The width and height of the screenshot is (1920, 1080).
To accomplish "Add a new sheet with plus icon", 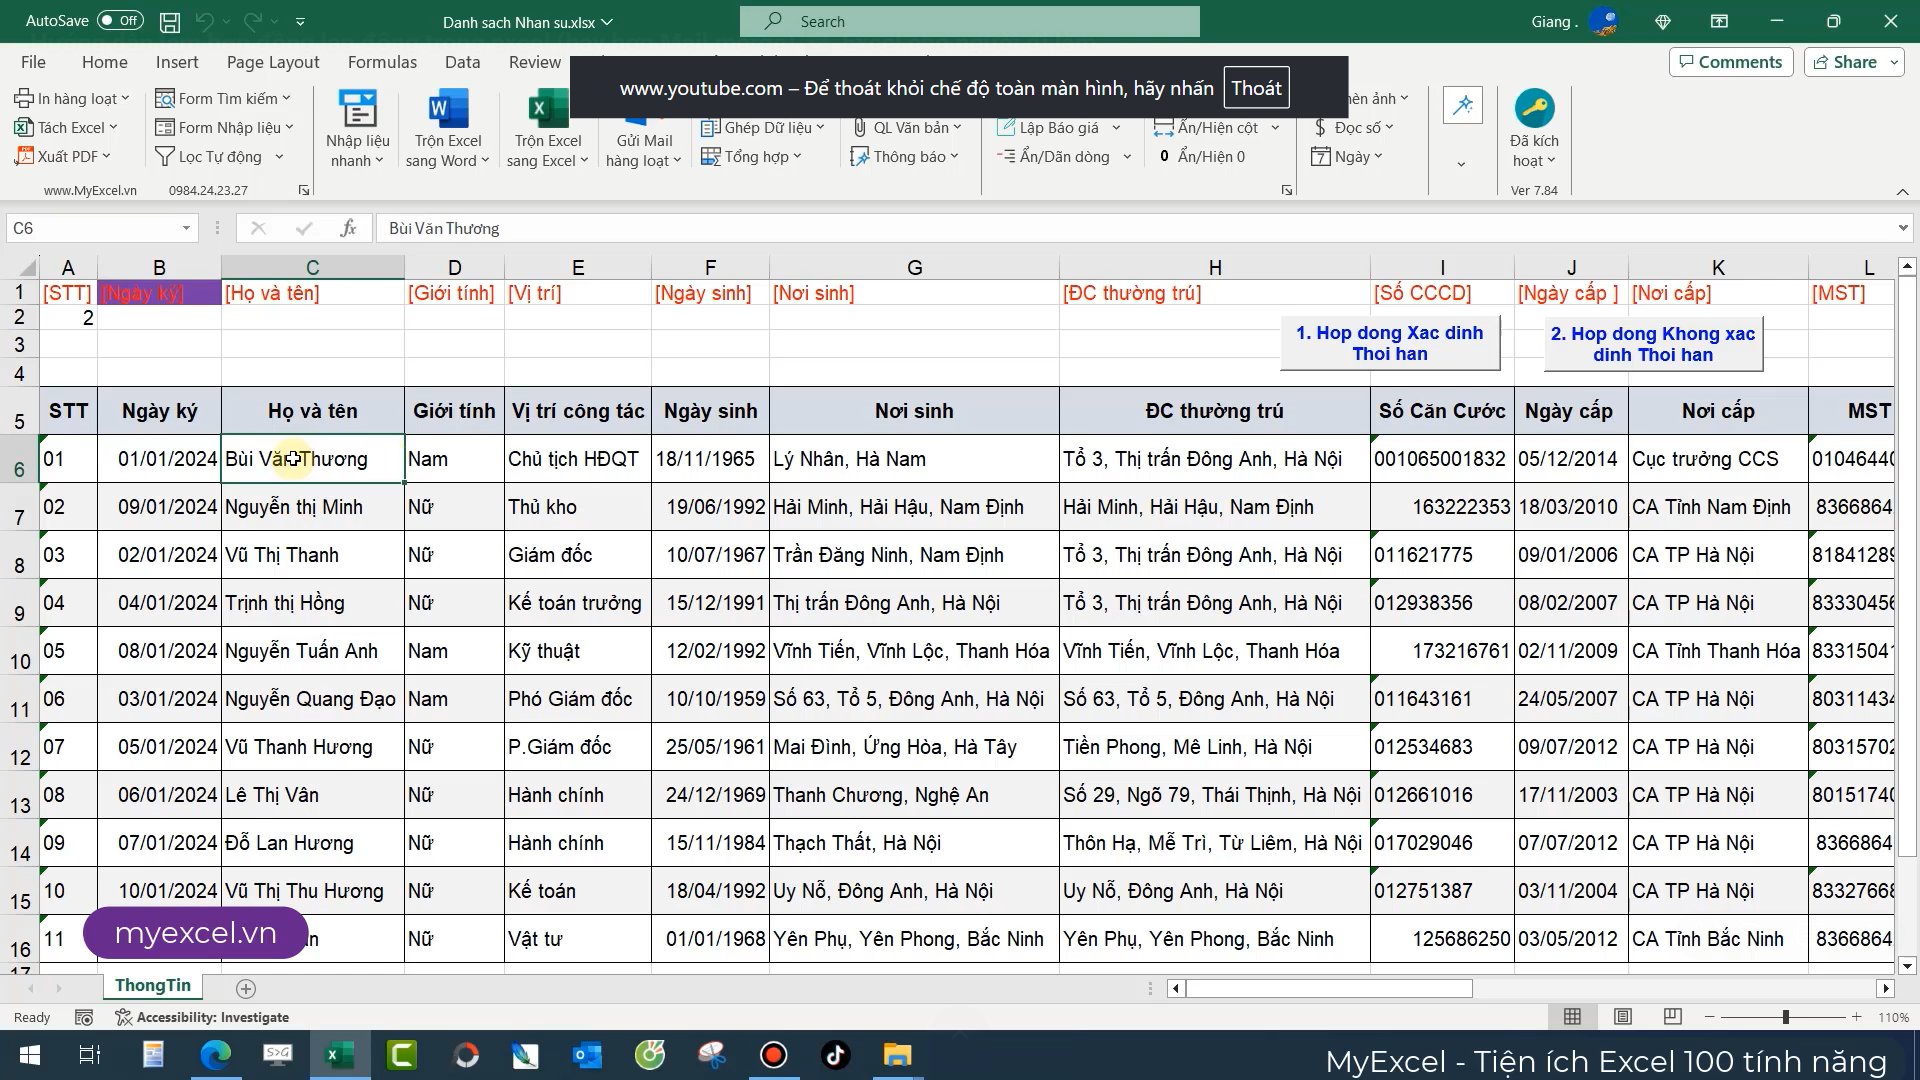I will click(245, 989).
